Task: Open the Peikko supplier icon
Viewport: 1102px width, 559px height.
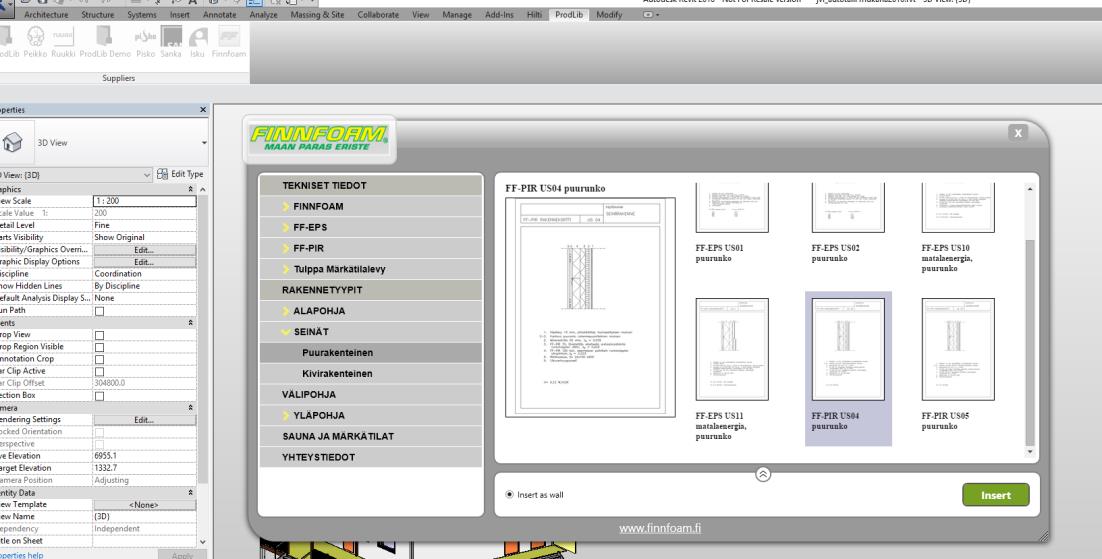Action: (x=35, y=41)
